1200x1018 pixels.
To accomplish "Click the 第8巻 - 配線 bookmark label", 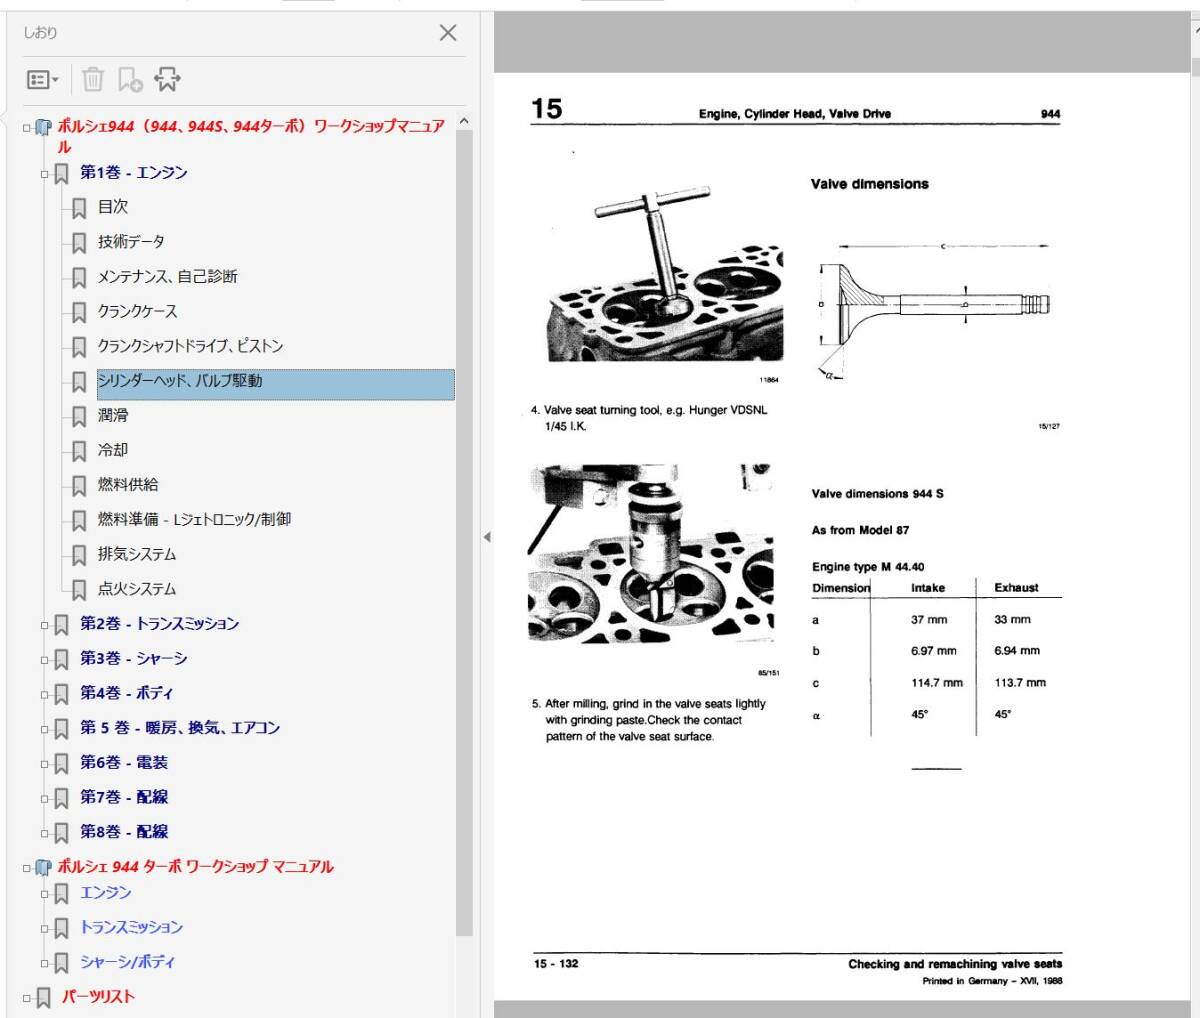I will pos(124,831).
